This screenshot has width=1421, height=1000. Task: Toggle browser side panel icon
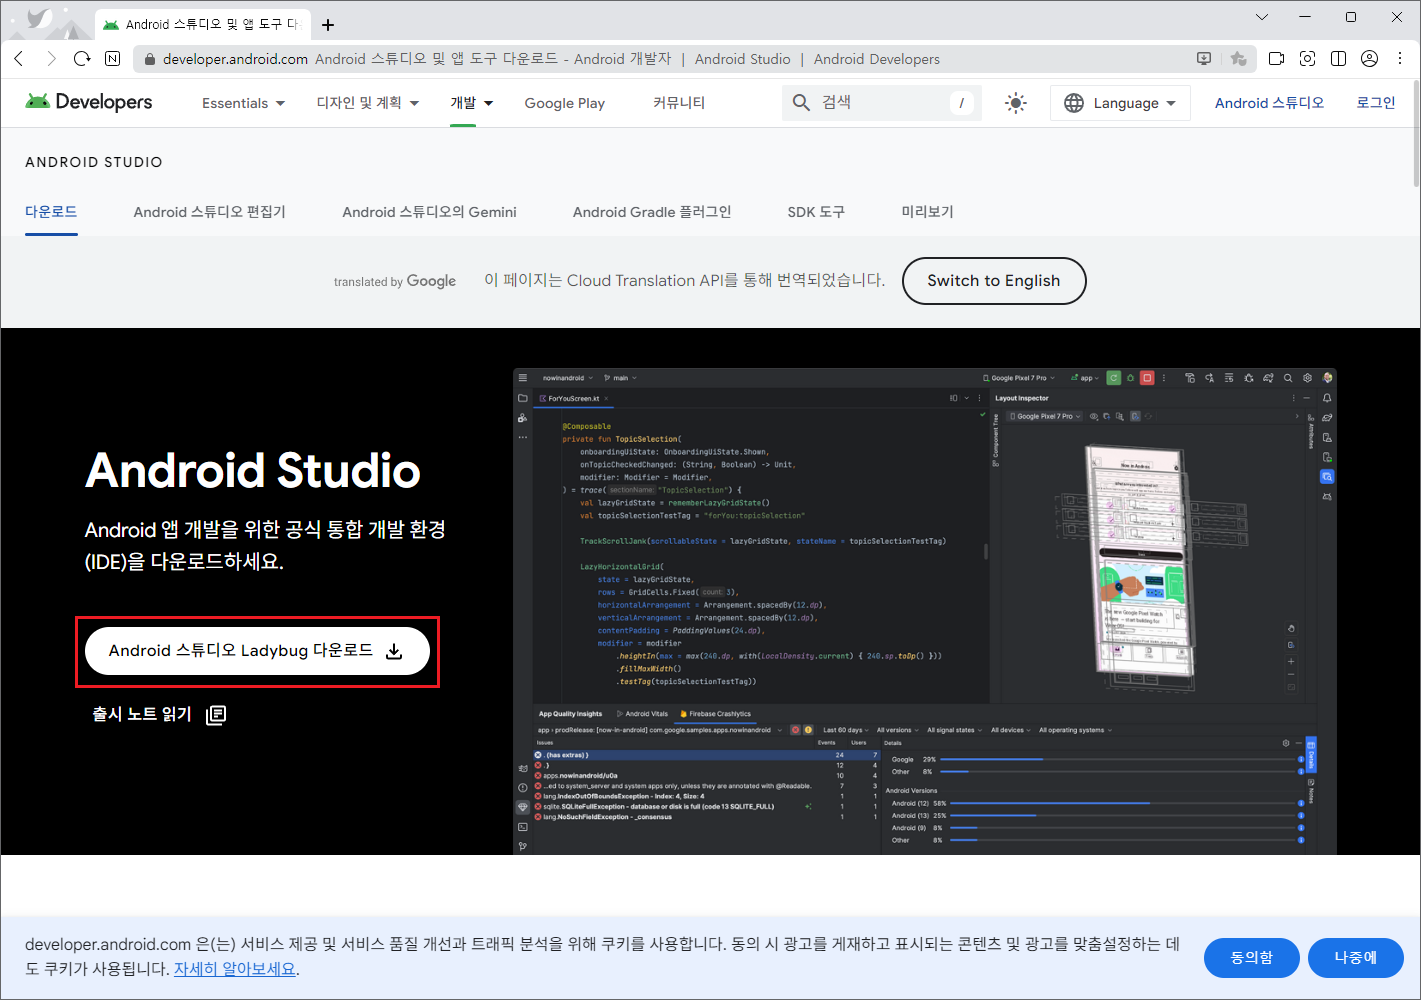coord(1338,59)
